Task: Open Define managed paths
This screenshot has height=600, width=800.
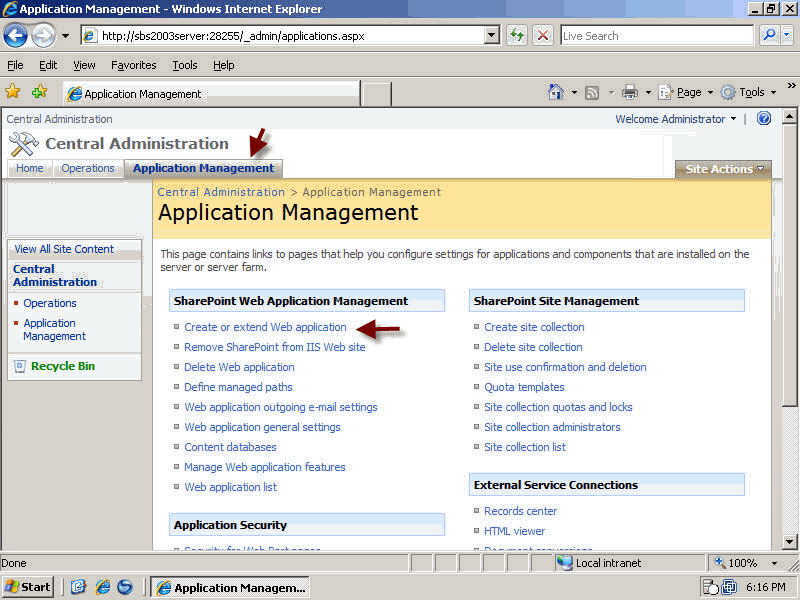Action: (x=238, y=387)
